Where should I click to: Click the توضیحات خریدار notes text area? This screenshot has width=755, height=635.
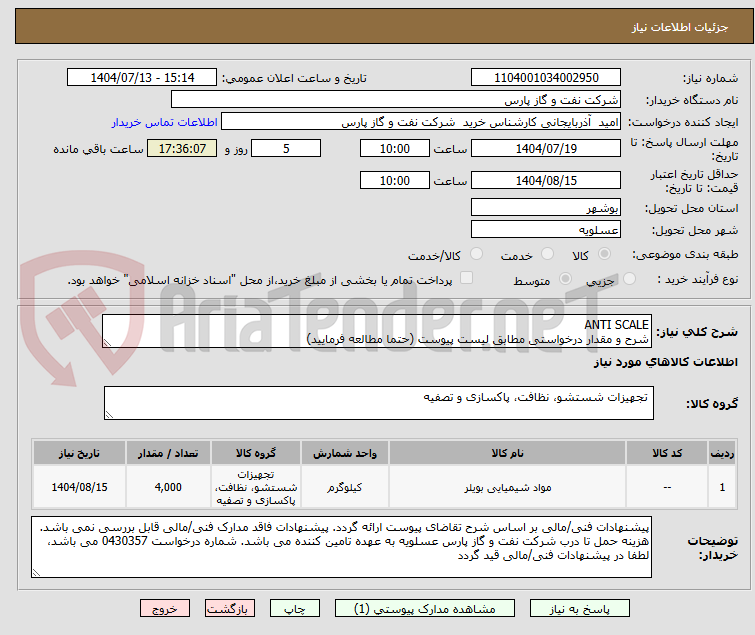(341, 547)
